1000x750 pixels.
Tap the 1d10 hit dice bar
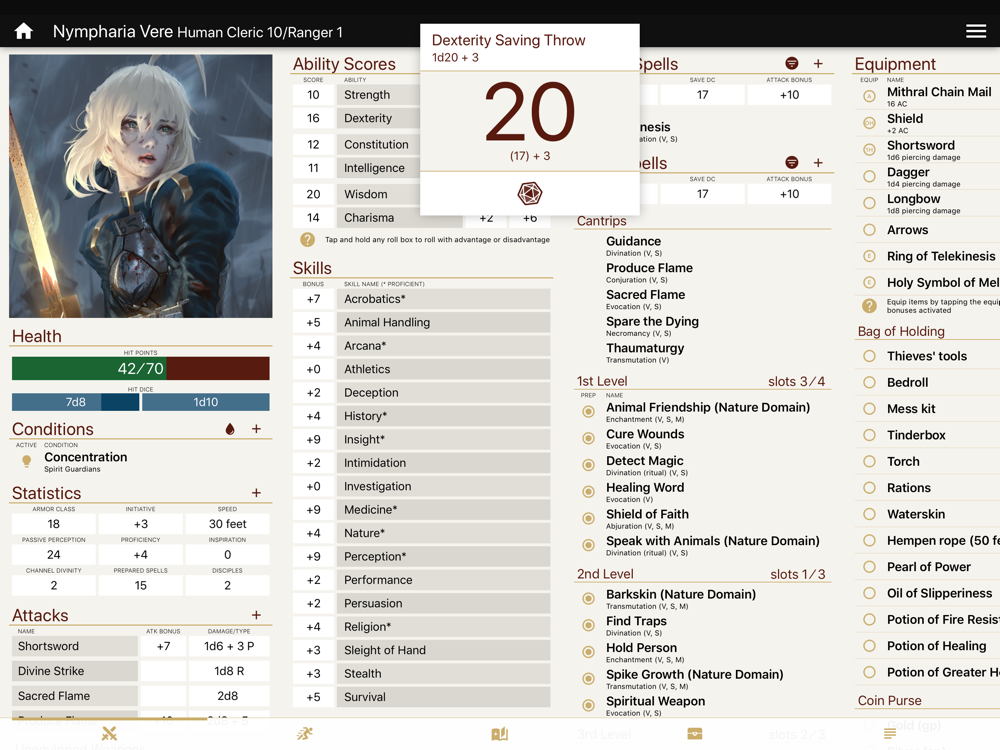tap(205, 402)
